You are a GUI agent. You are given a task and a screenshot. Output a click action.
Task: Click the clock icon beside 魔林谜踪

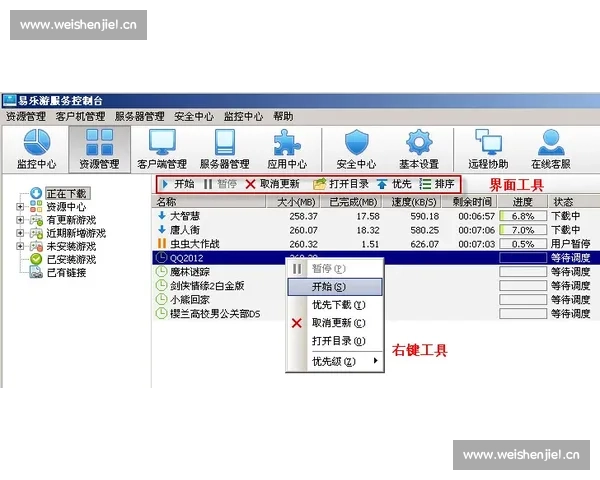(161, 271)
